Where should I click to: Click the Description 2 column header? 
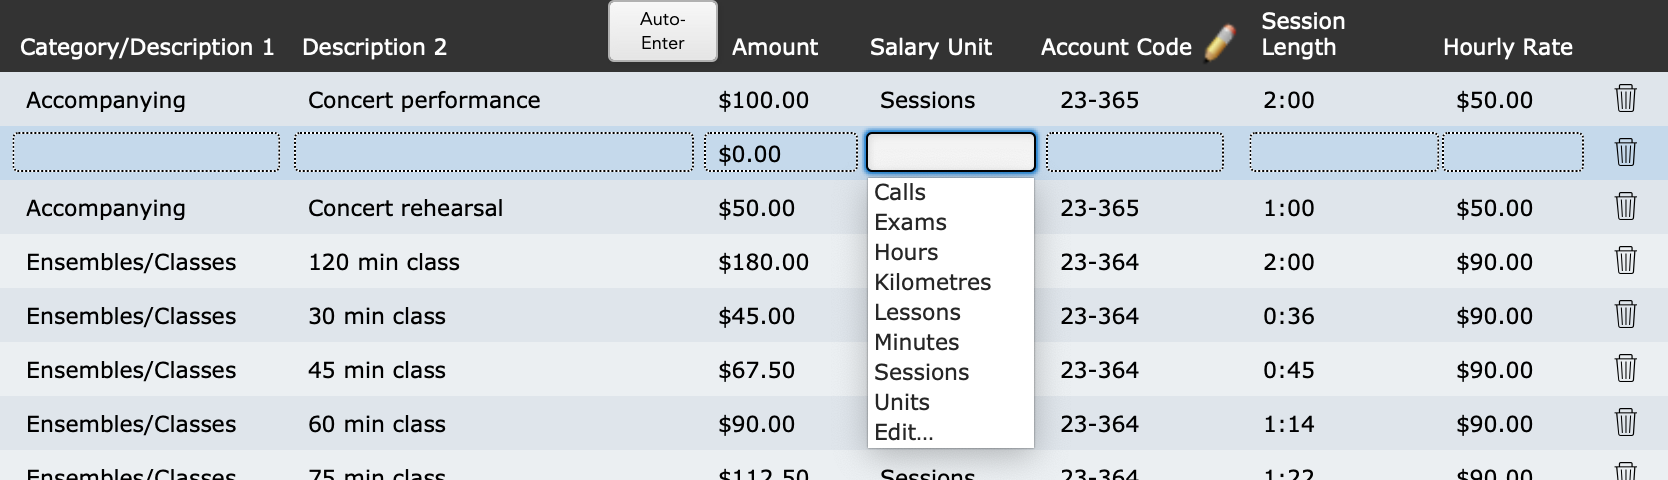point(374,47)
